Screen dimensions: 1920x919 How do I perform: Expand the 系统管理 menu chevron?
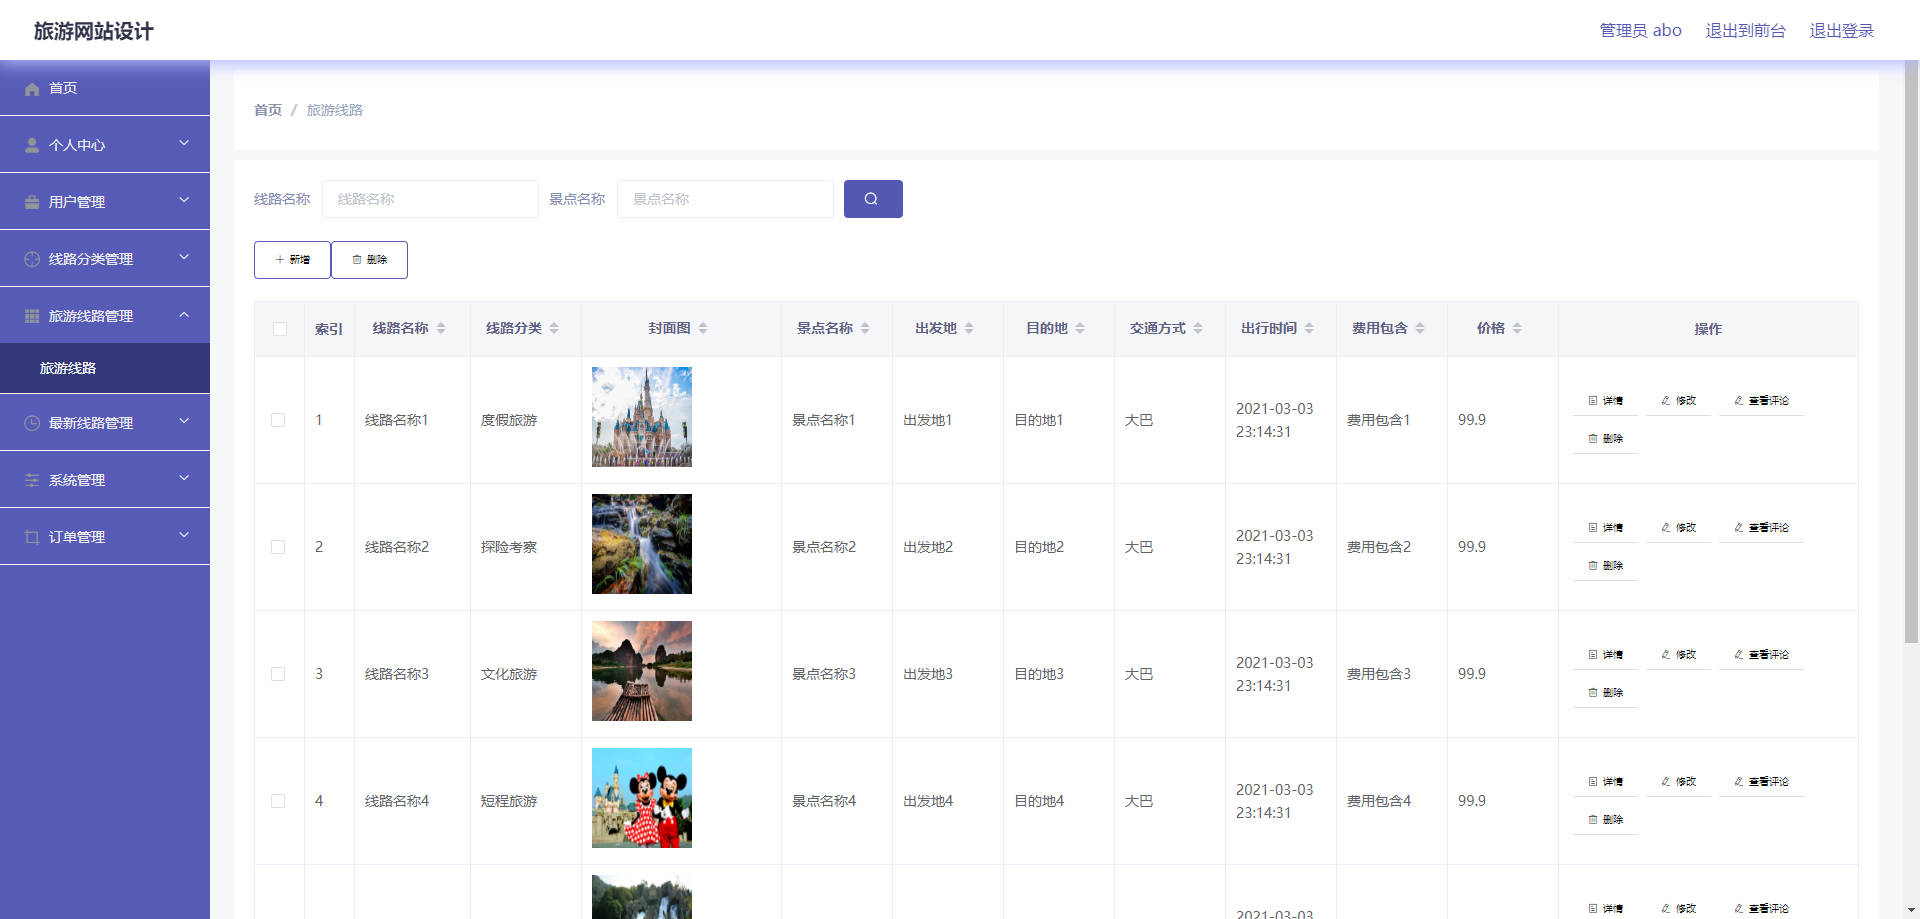coord(184,478)
